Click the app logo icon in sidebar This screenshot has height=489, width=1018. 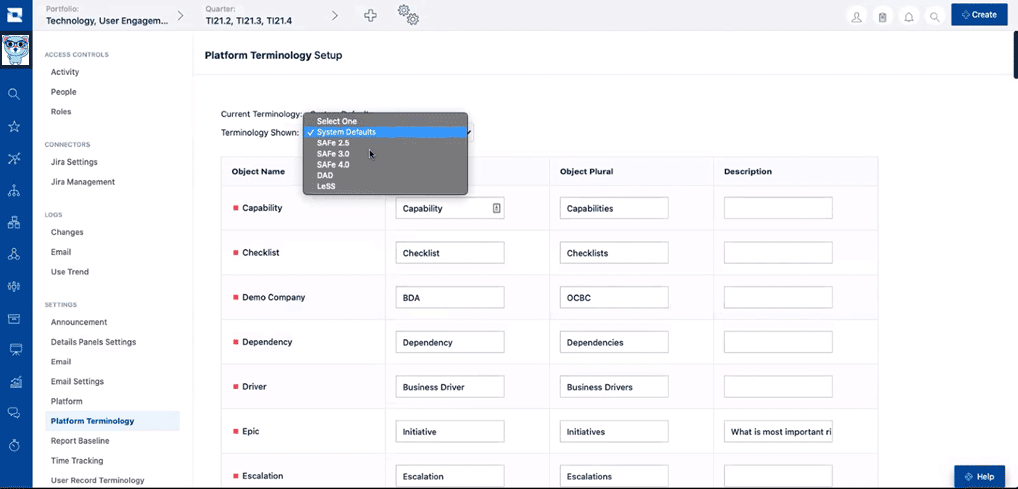click(x=14, y=14)
